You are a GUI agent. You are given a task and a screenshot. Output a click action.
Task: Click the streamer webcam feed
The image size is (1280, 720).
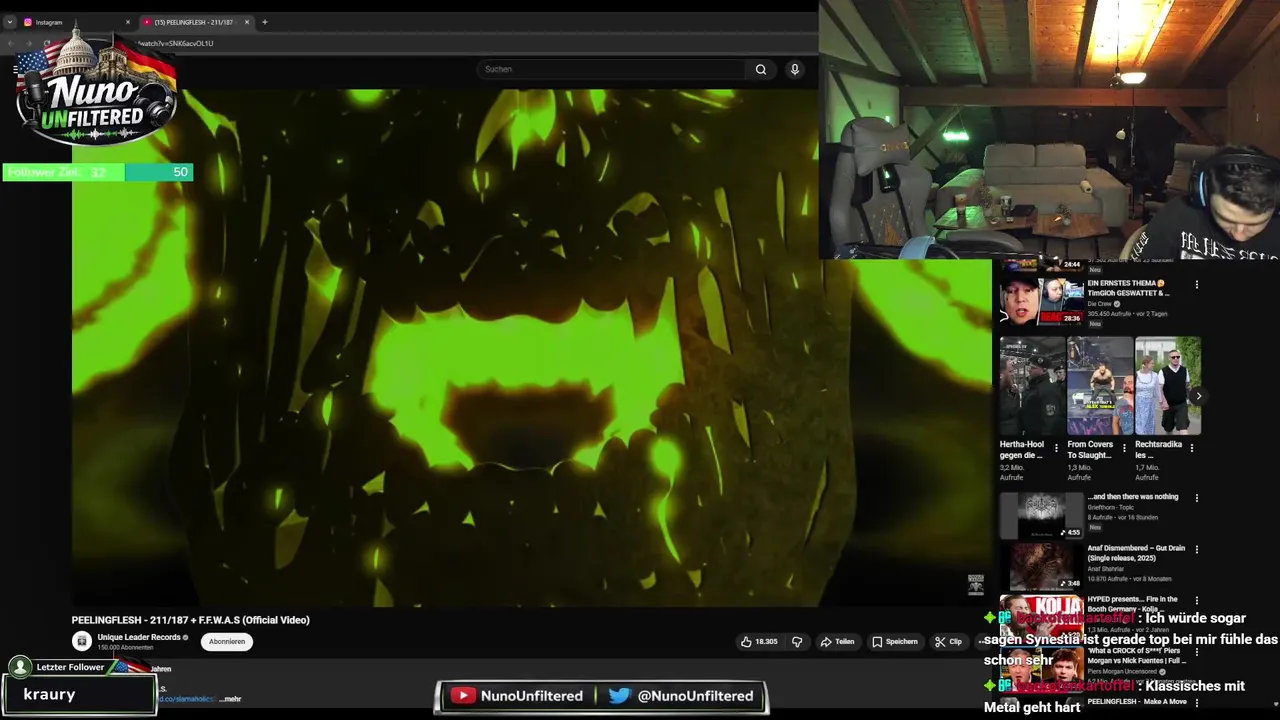coord(1049,130)
